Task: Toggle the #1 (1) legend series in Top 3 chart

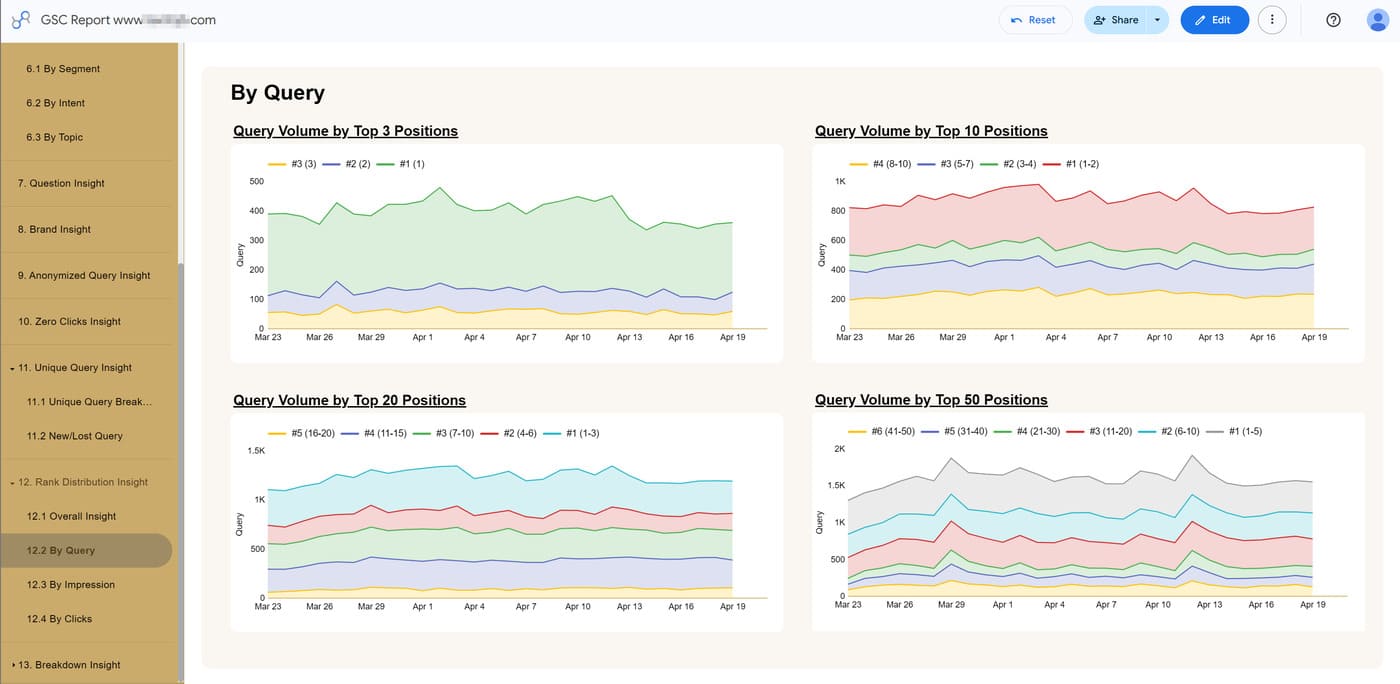Action: (401, 163)
